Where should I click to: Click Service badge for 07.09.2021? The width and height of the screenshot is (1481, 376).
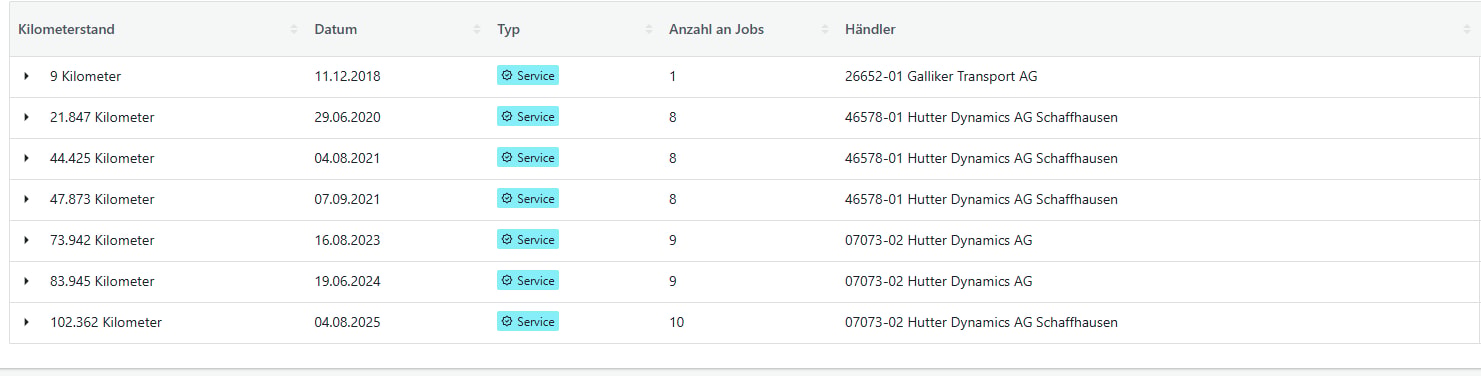tap(528, 198)
